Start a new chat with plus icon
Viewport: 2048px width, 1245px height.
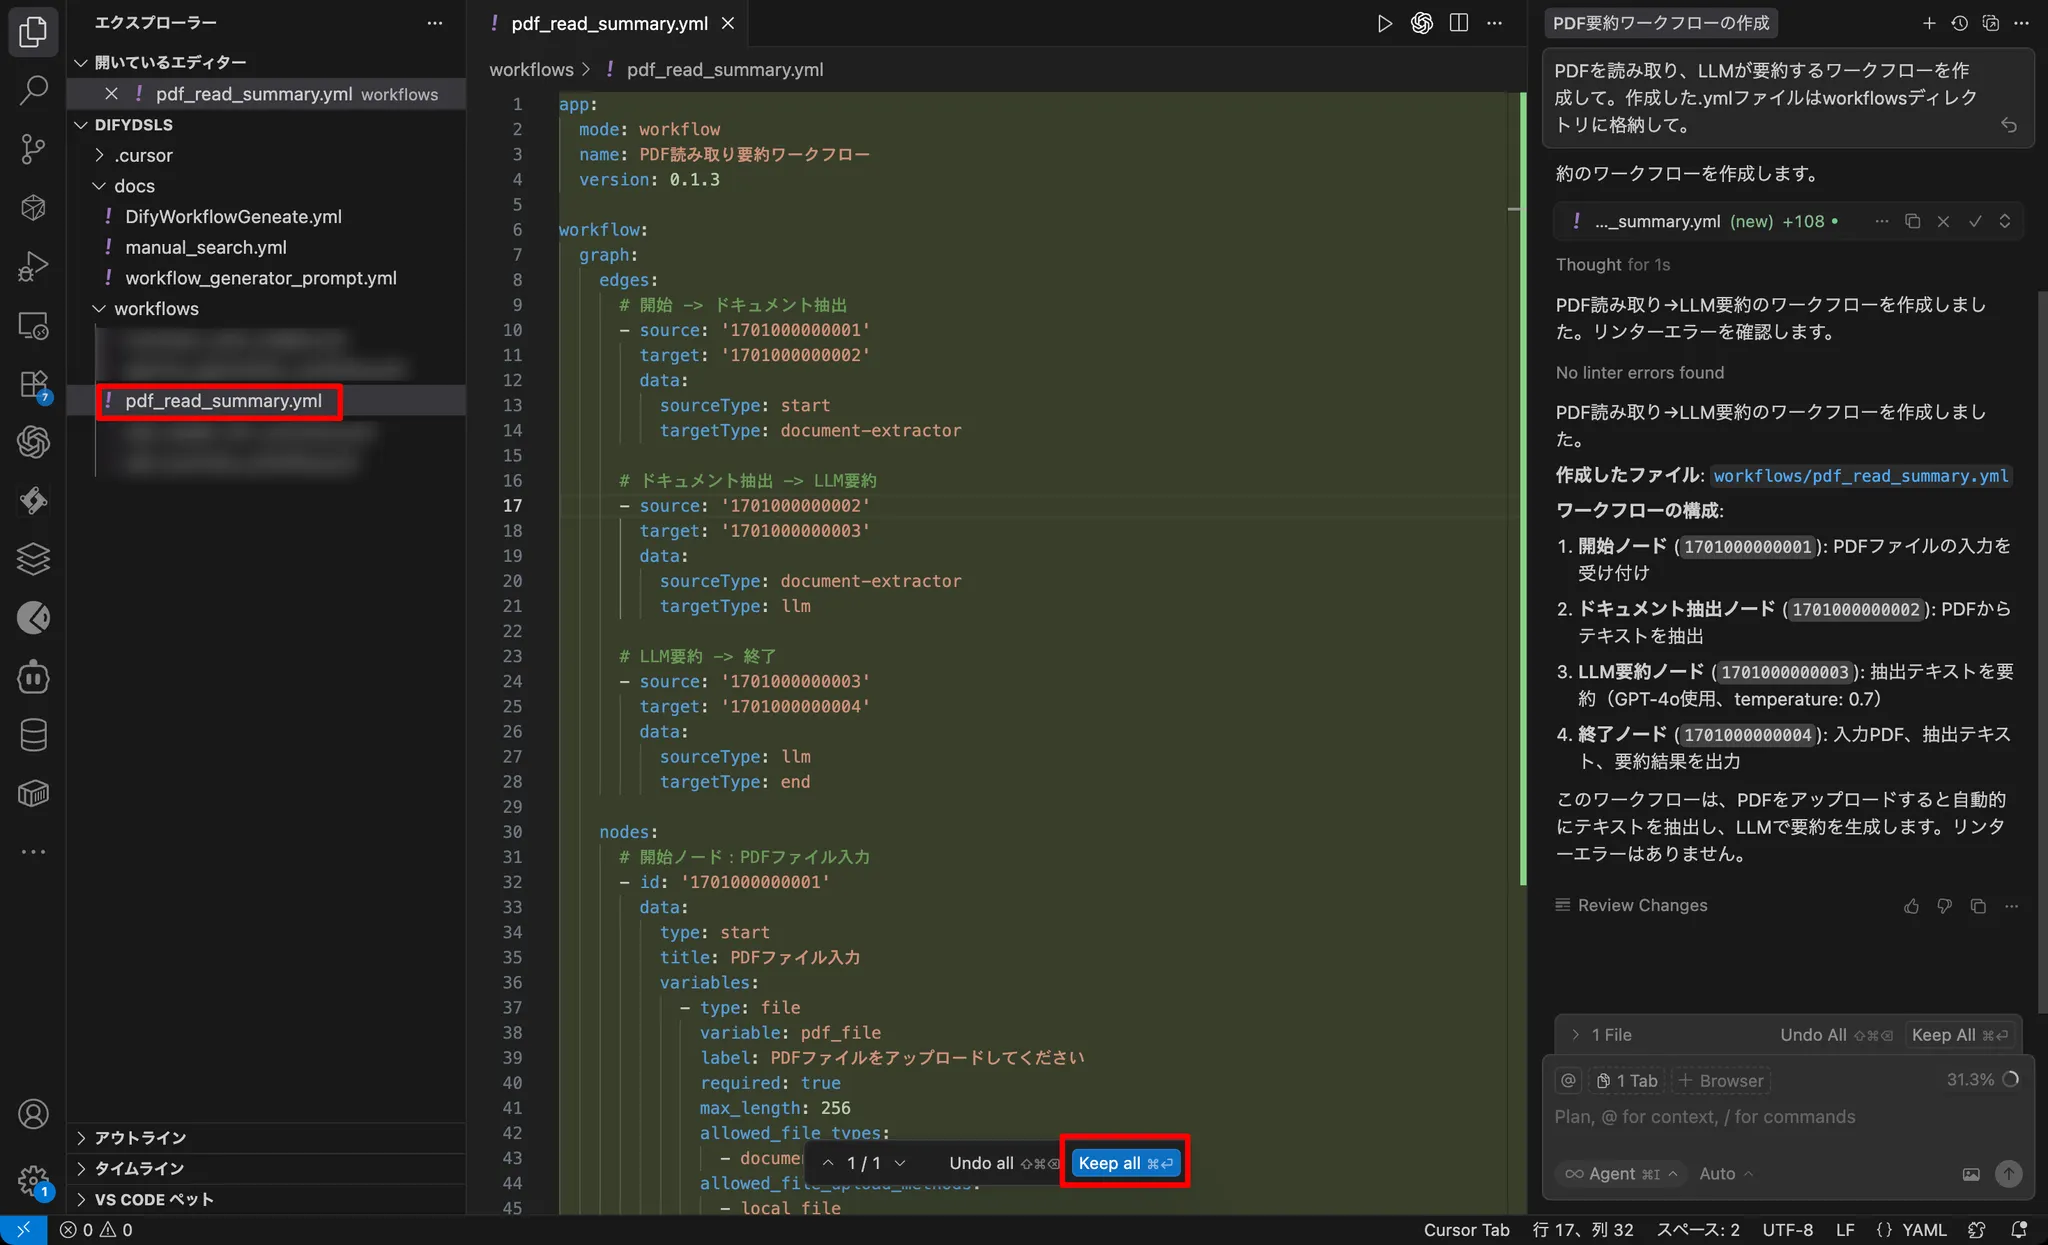(x=1929, y=23)
